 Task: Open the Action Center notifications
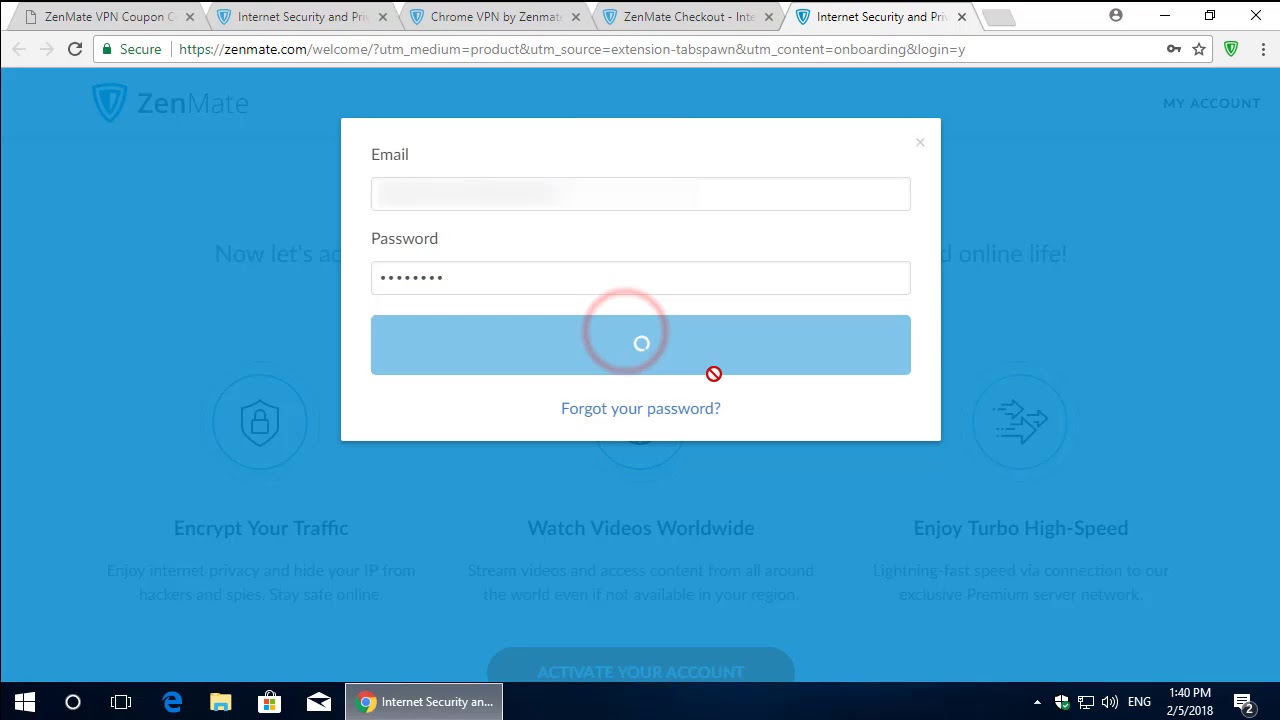(x=1243, y=702)
